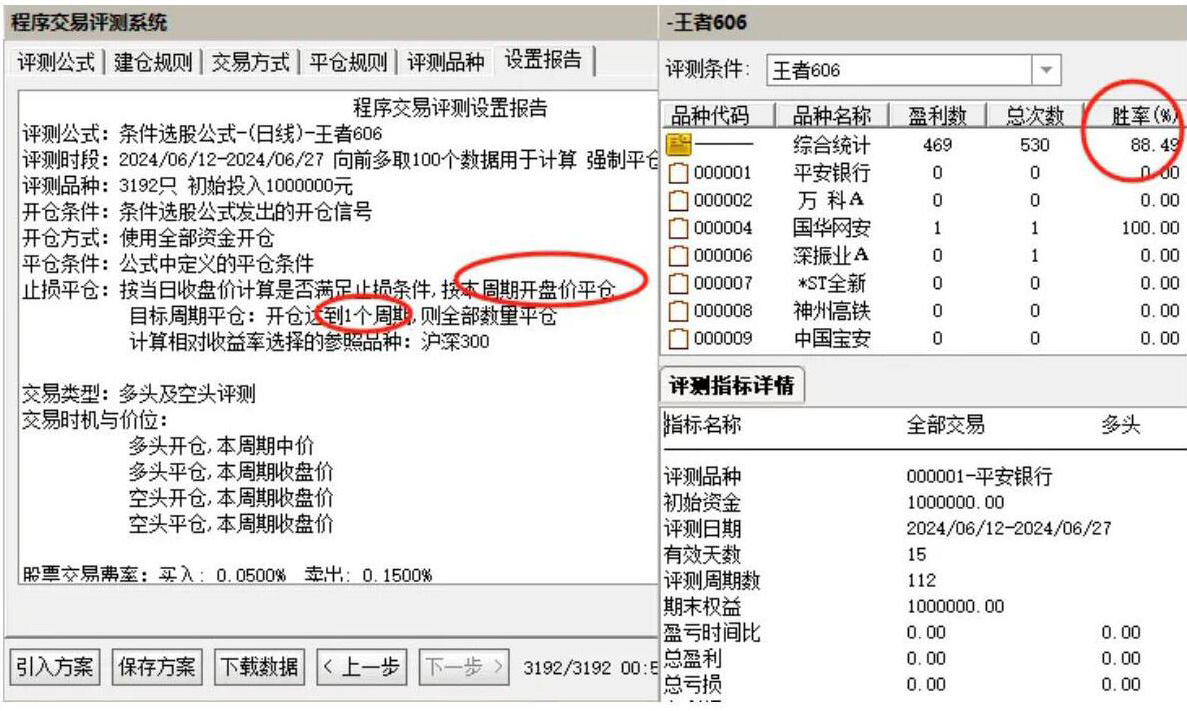
Task: Sort by the 盈利数 column header
Action: pos(937,116)
